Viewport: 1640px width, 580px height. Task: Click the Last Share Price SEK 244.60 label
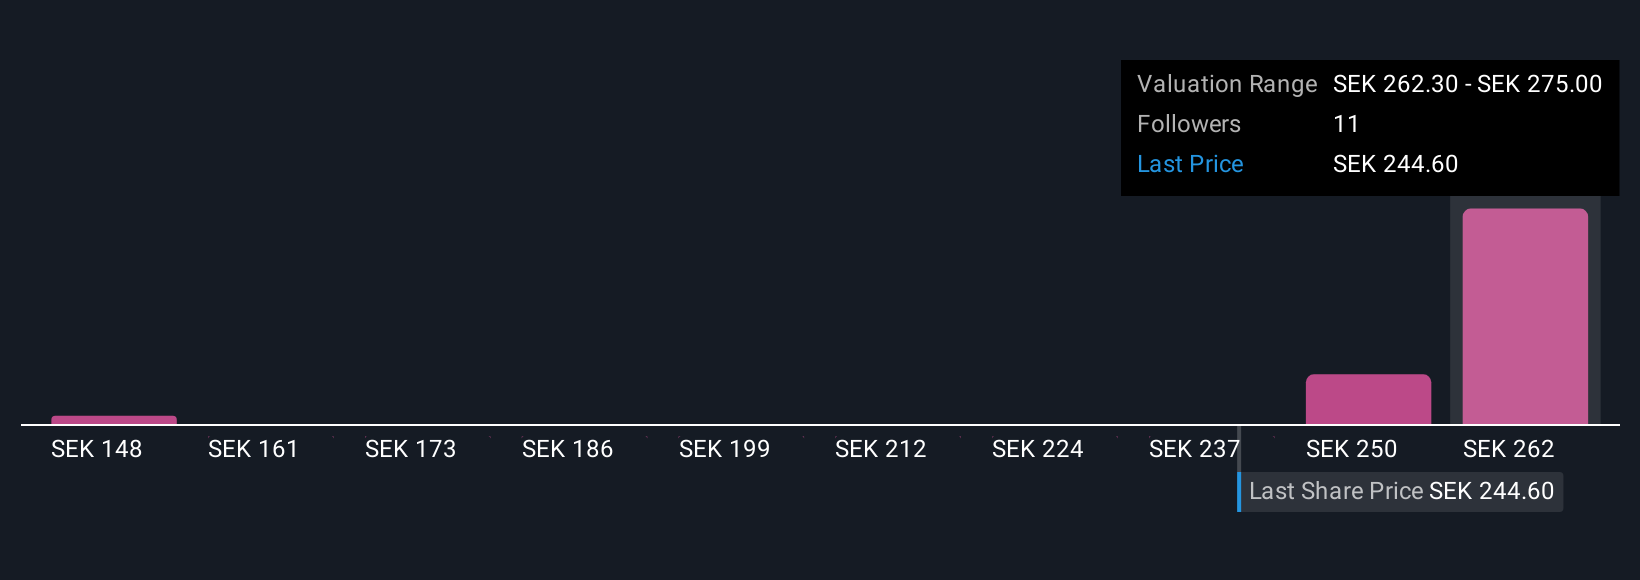tap(1401, 491)
